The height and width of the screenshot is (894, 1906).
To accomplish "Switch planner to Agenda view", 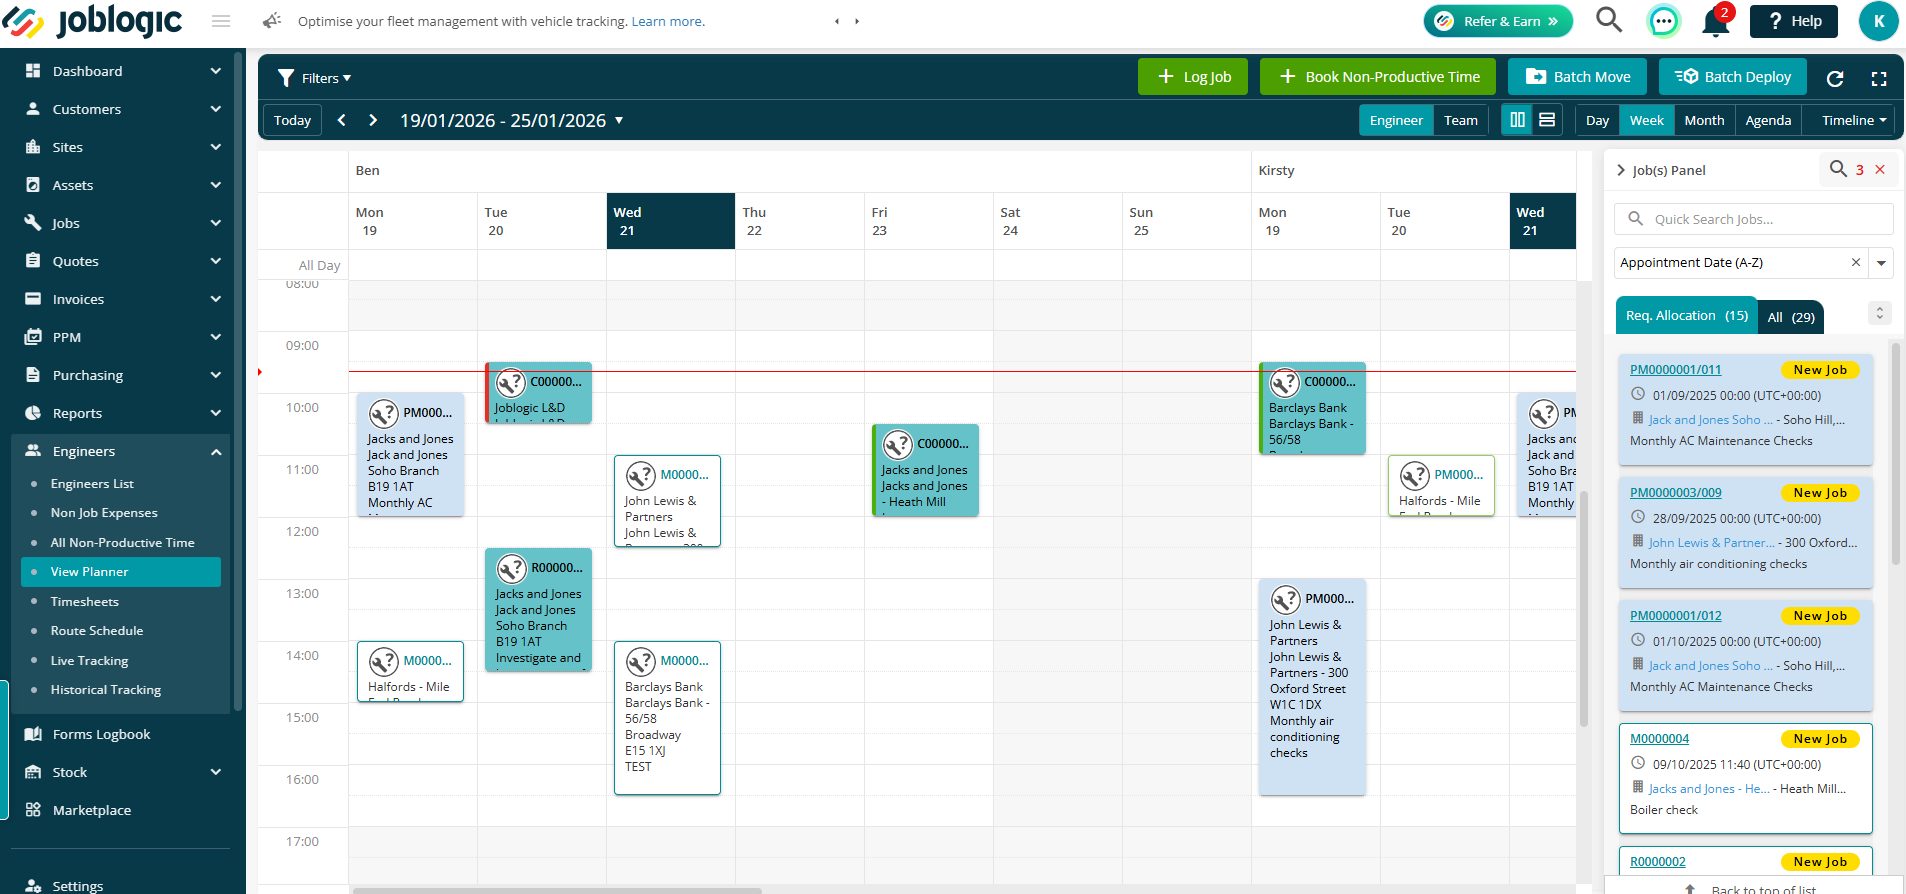I will click(x=1768, y=120).
